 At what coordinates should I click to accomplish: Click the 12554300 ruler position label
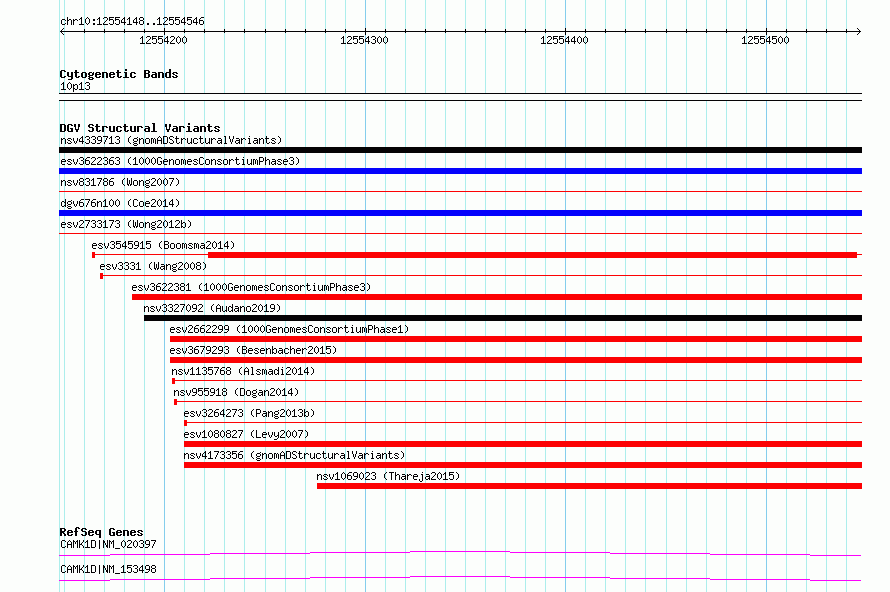(364, 40)
